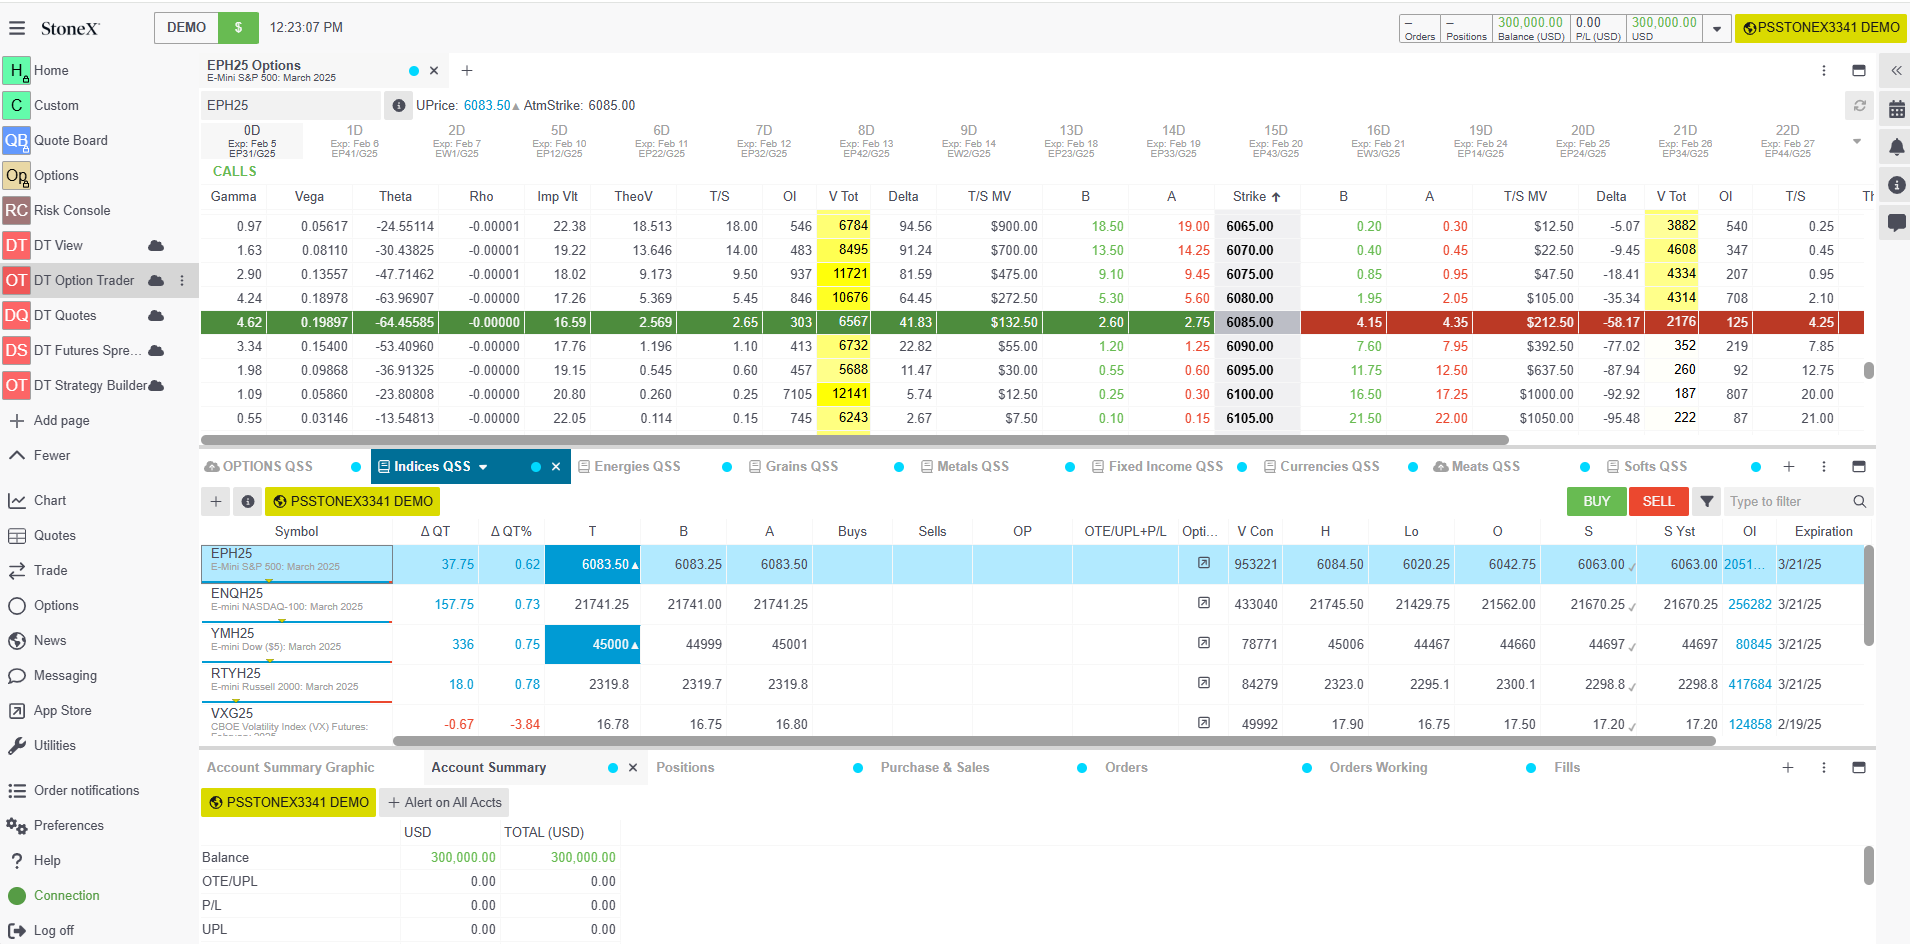Open alerts bell in right sidebar
Screen dimensions: 1910x944
pyautogui.click(x=1896, y=147)
